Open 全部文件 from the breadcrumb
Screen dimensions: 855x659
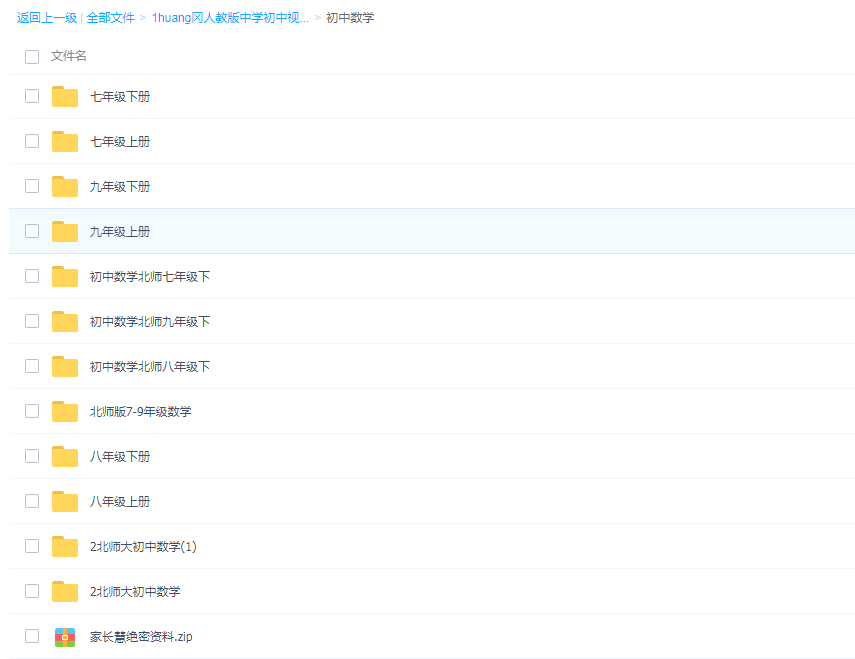(x=109, y=17)
